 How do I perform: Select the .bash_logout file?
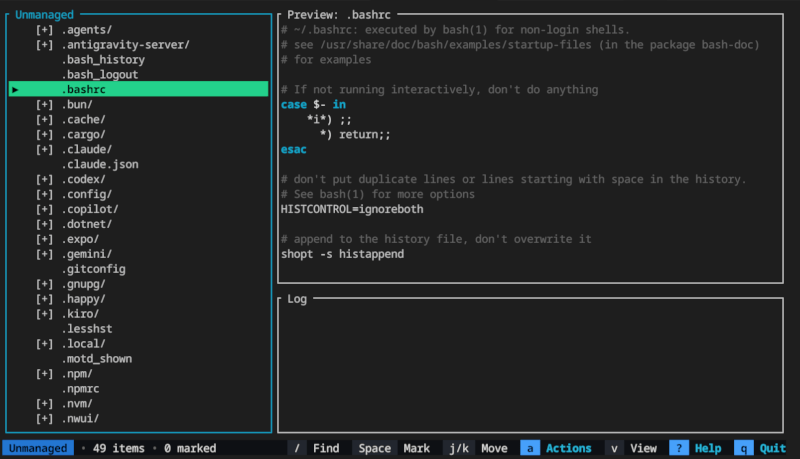point(100,75)
